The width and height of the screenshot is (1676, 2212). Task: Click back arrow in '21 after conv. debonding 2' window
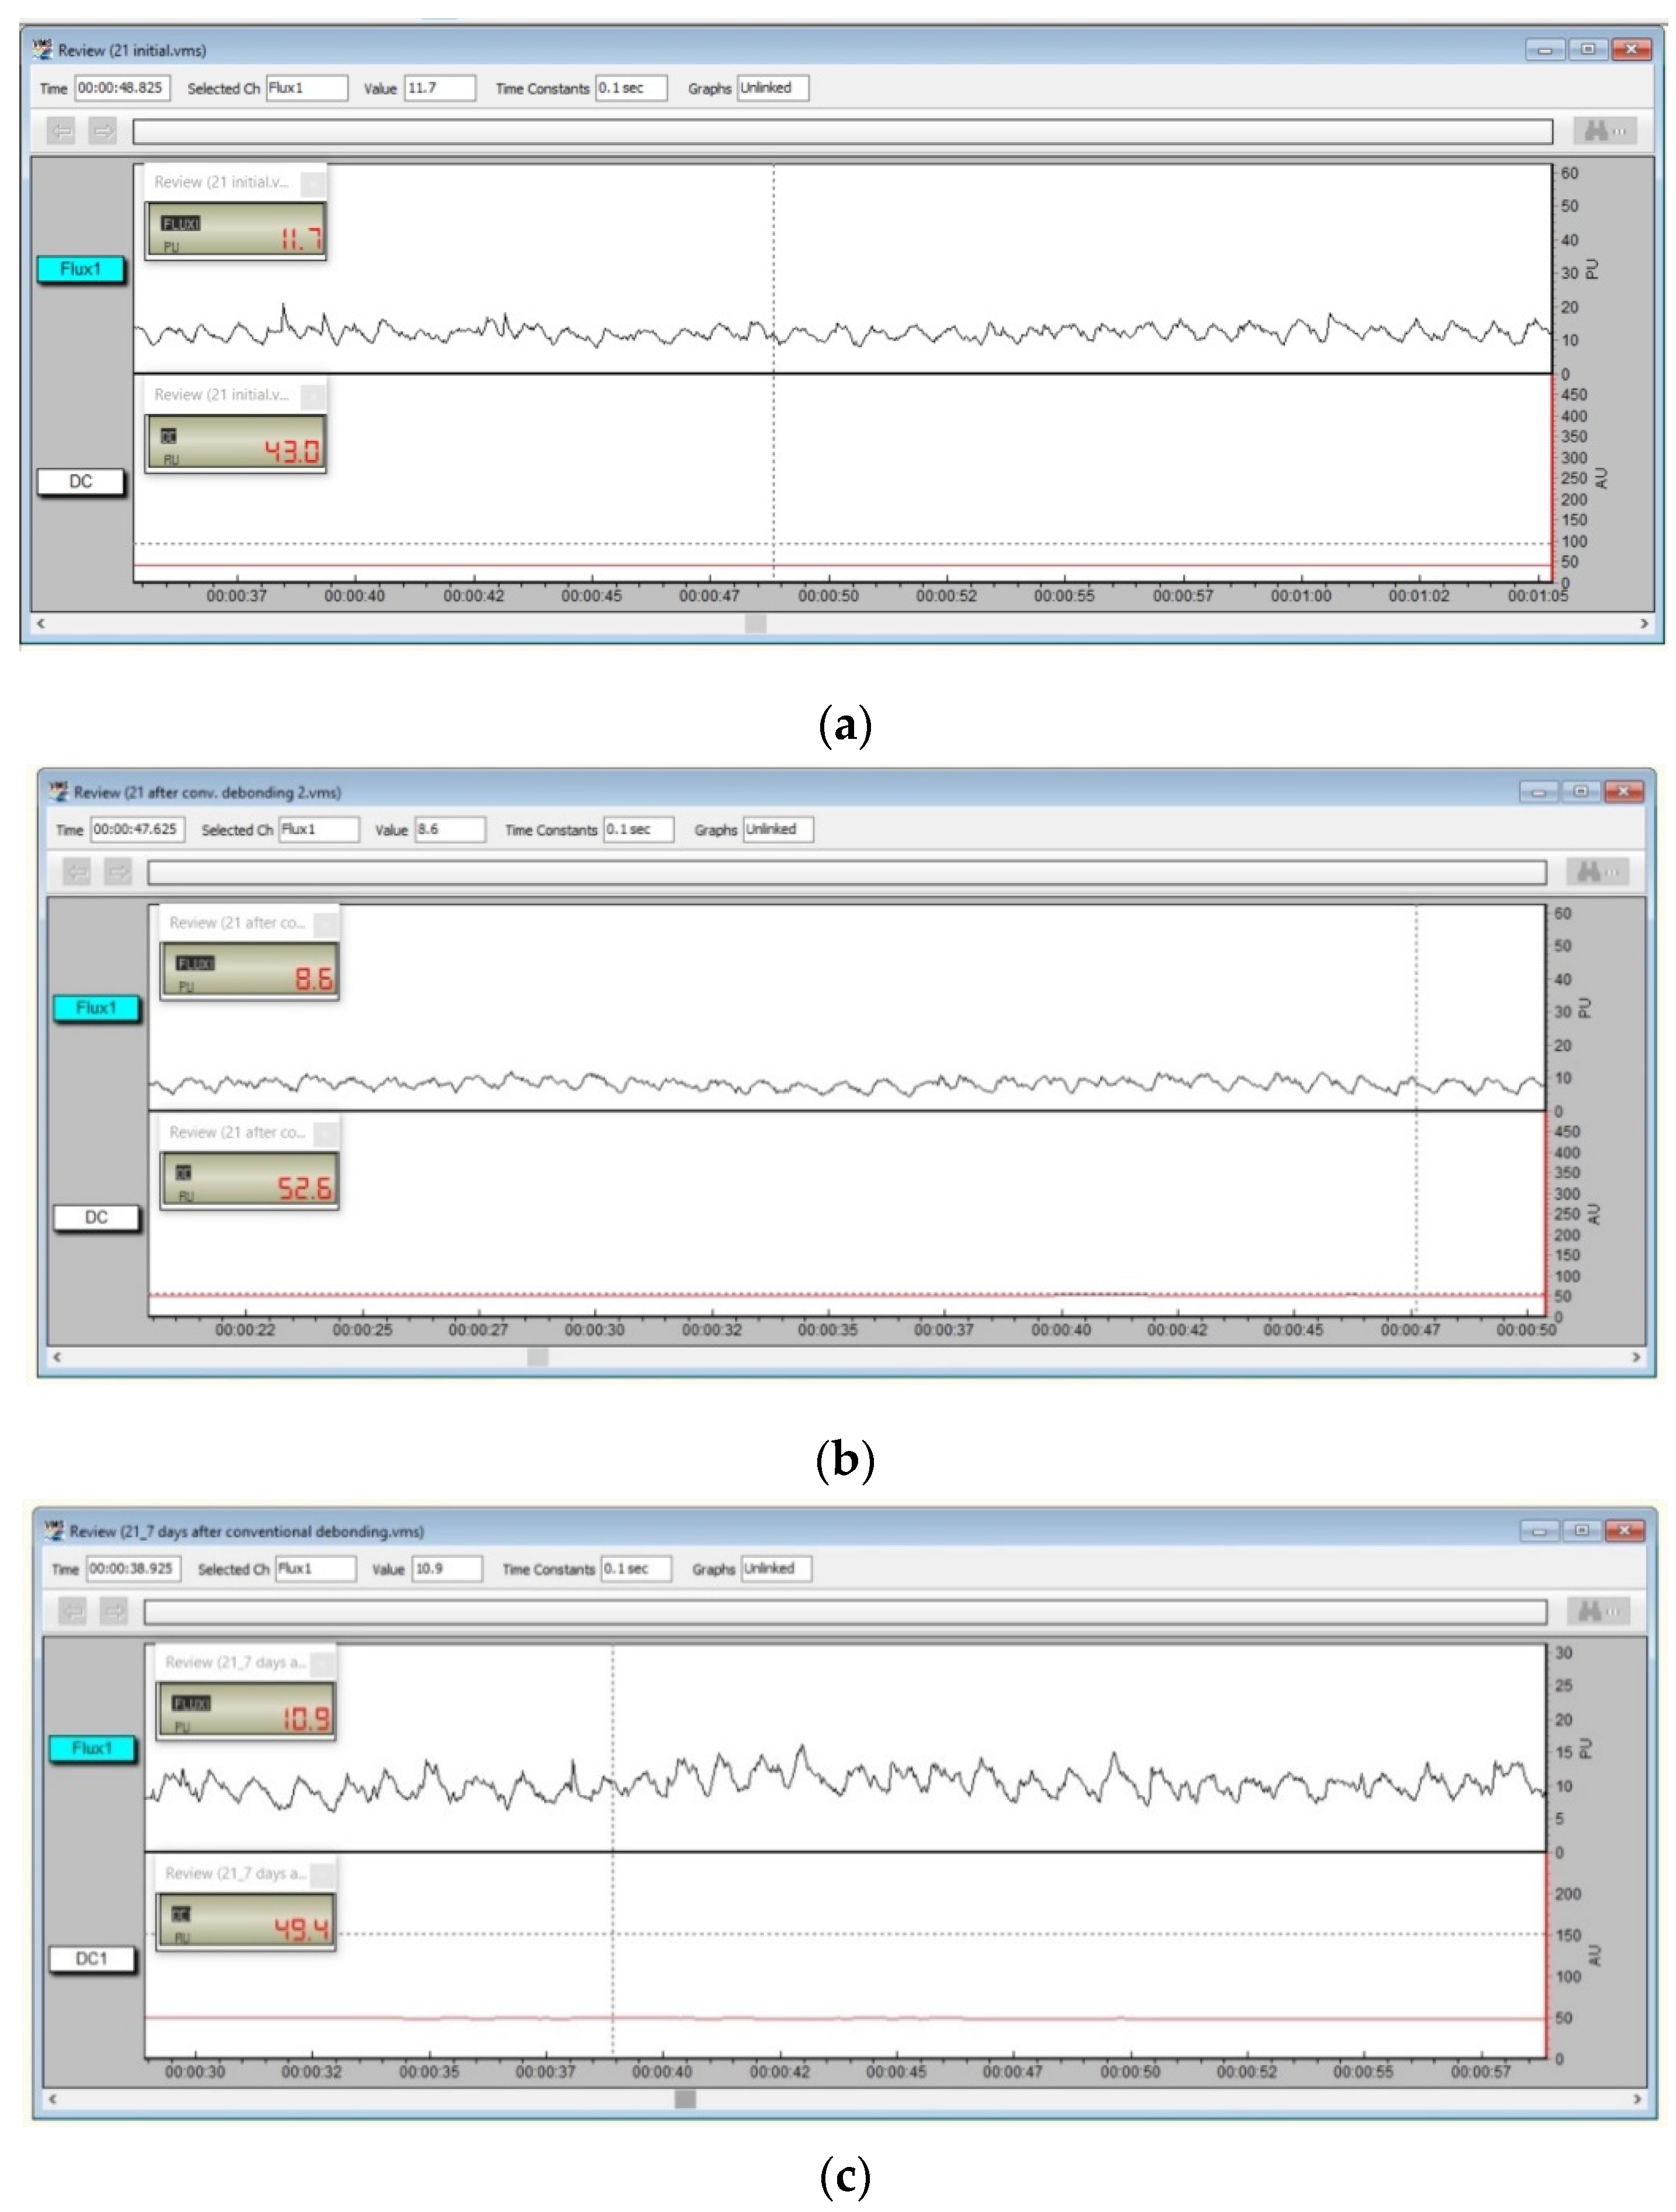tap(77, 872)
